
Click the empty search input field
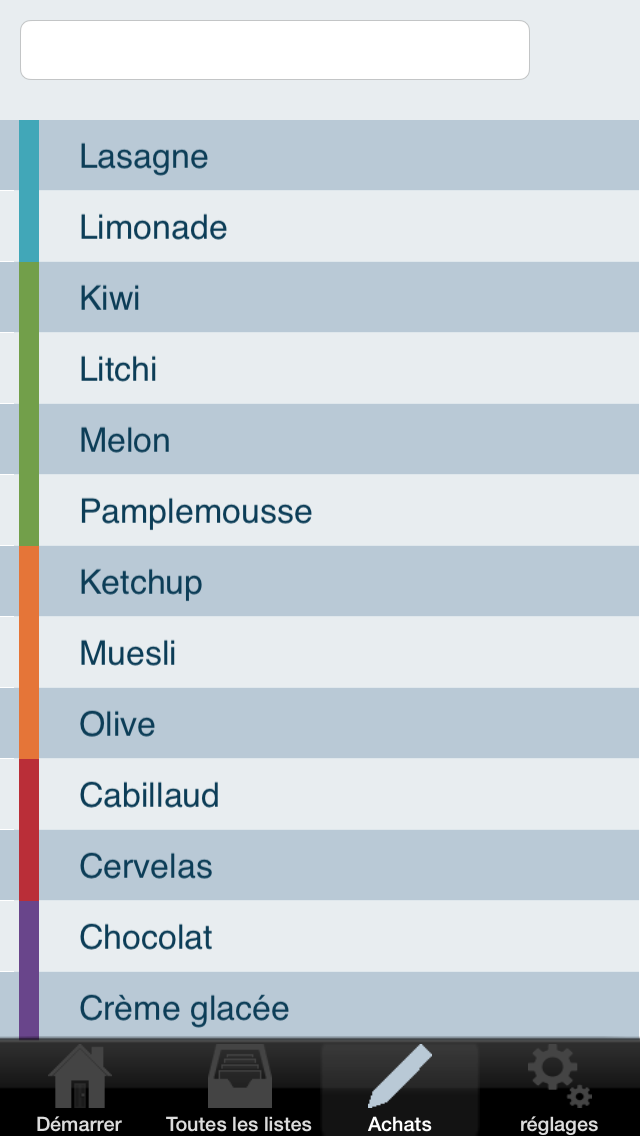[275, 50]
